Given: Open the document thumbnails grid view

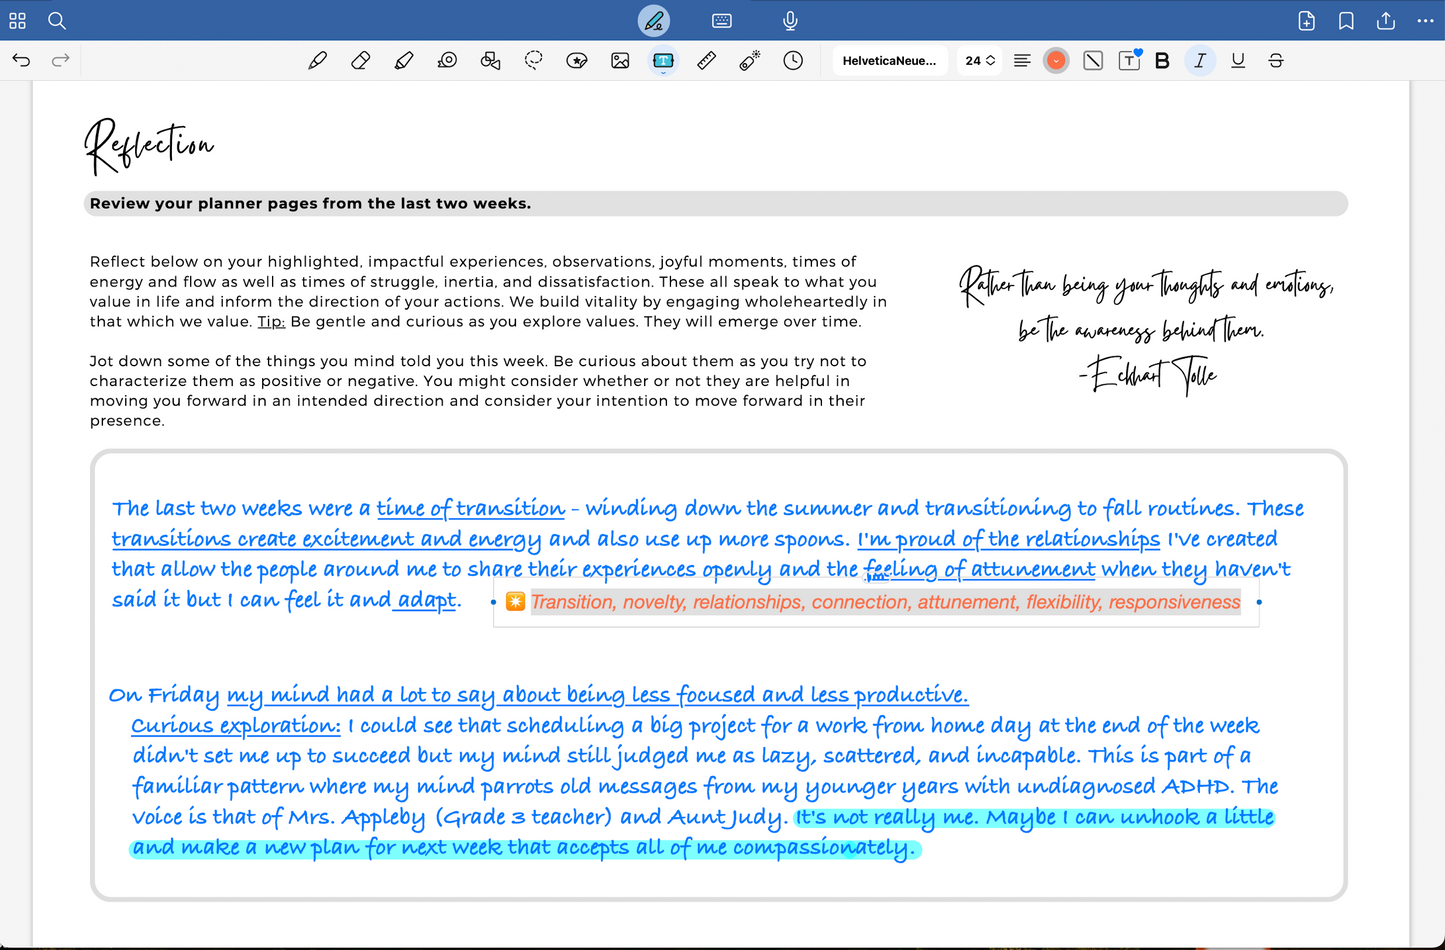Looking at the screenshot, I should coord(18,21).
